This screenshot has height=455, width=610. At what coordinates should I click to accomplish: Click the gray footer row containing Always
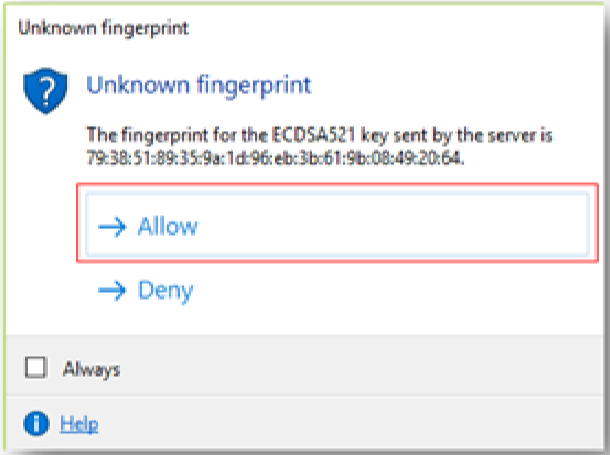[x=305, y=367]
